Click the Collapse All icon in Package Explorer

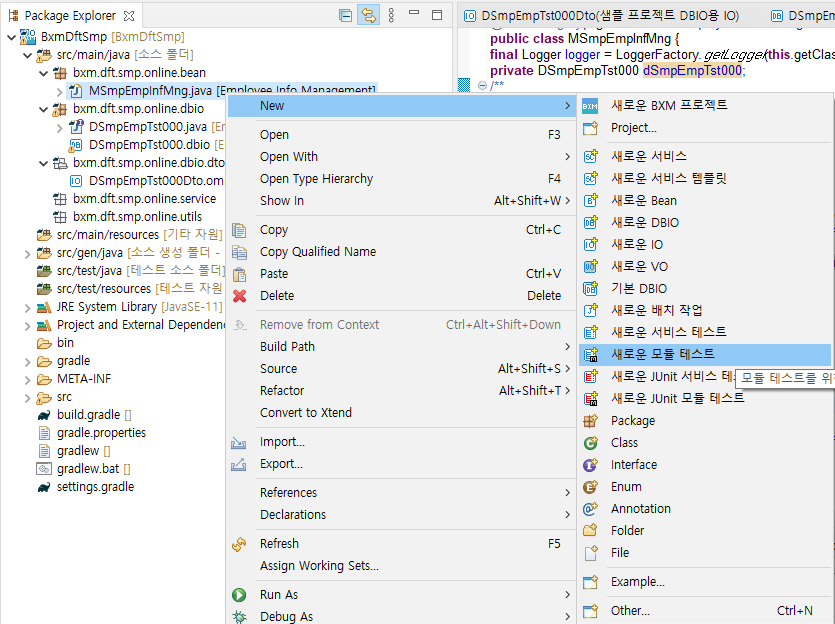click(x=345, y=15)
